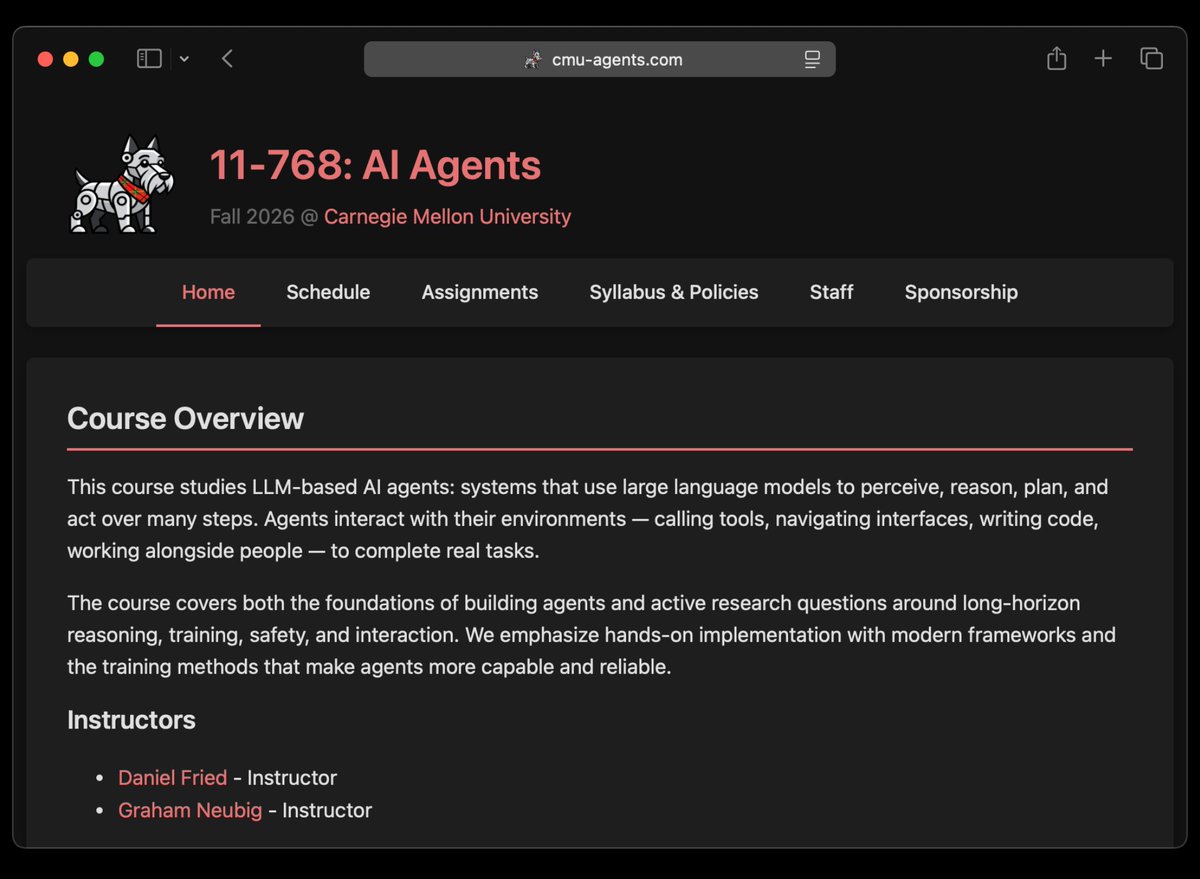
Task: Click the yellow minimize window button
Action: click(71, 59)
